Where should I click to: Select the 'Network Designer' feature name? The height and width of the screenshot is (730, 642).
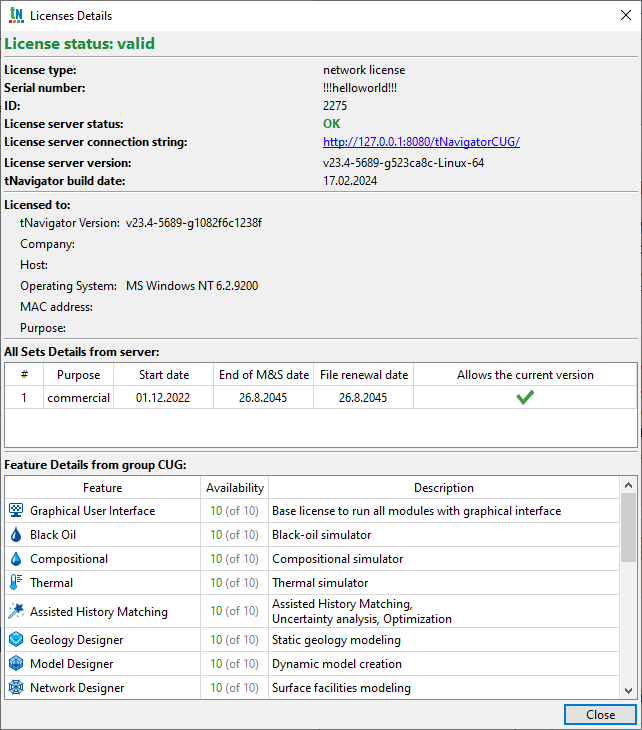(77, 688)
